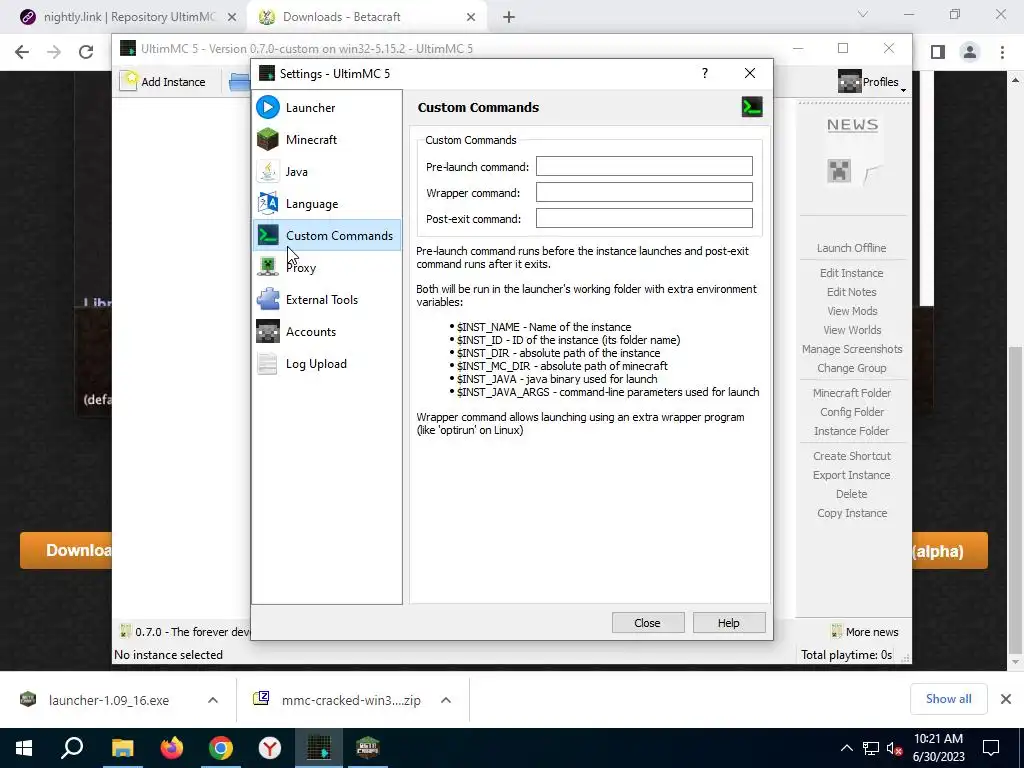Focus the Post-exit command field
The height and width of the screenshot is (768, 1024).
tap(644, 219)
